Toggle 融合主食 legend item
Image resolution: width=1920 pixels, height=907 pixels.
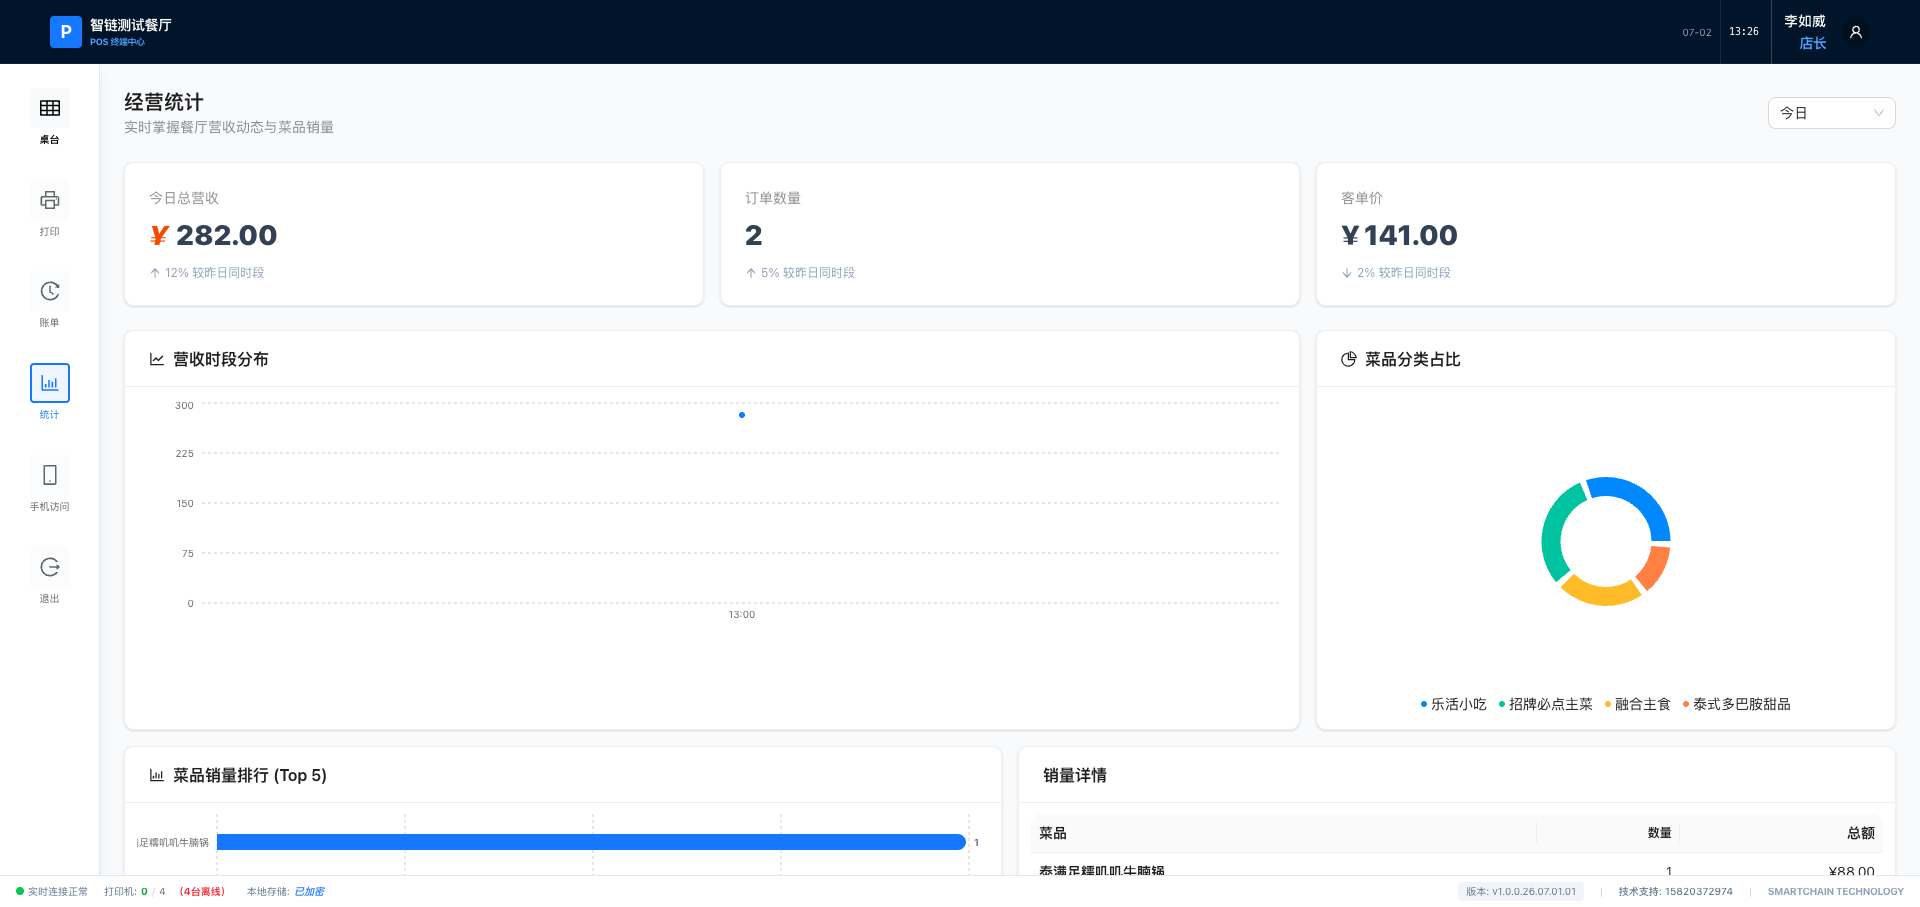(1638, 704)
